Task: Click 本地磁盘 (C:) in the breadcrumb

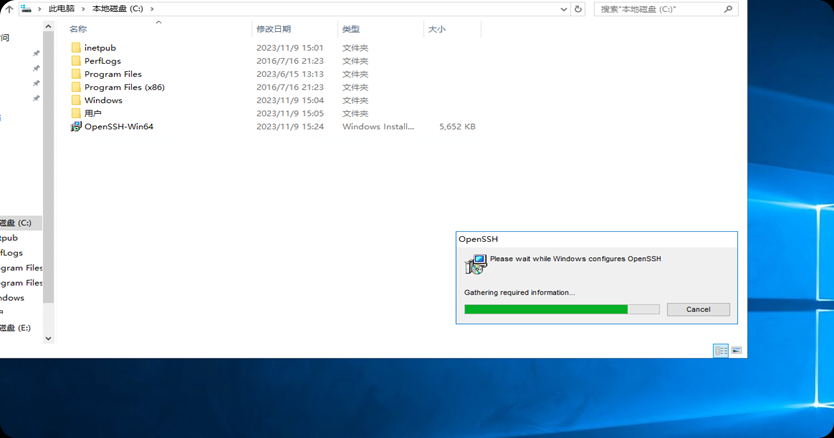Action: click(118, 9)
